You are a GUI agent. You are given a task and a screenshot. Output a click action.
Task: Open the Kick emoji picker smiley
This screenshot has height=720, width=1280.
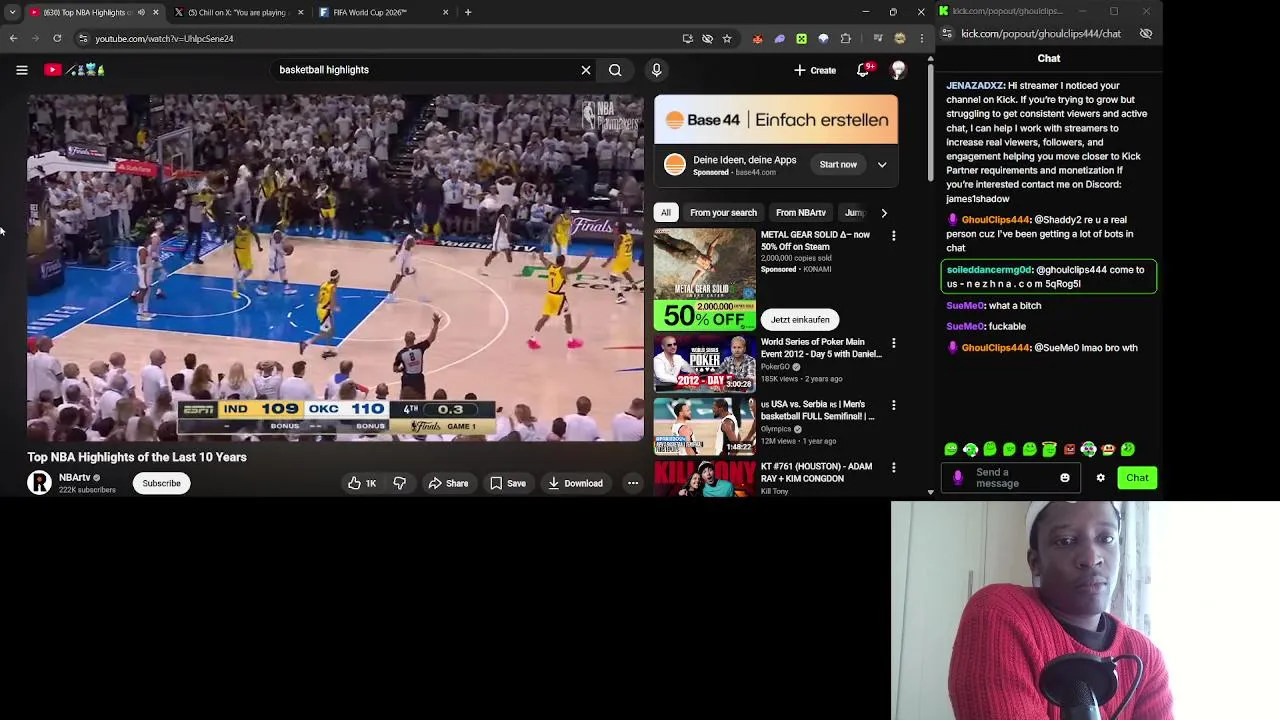[x=1065, y=478]
